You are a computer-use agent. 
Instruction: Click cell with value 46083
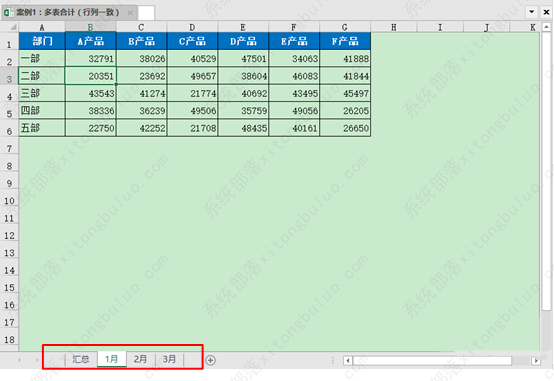[294, 76]
